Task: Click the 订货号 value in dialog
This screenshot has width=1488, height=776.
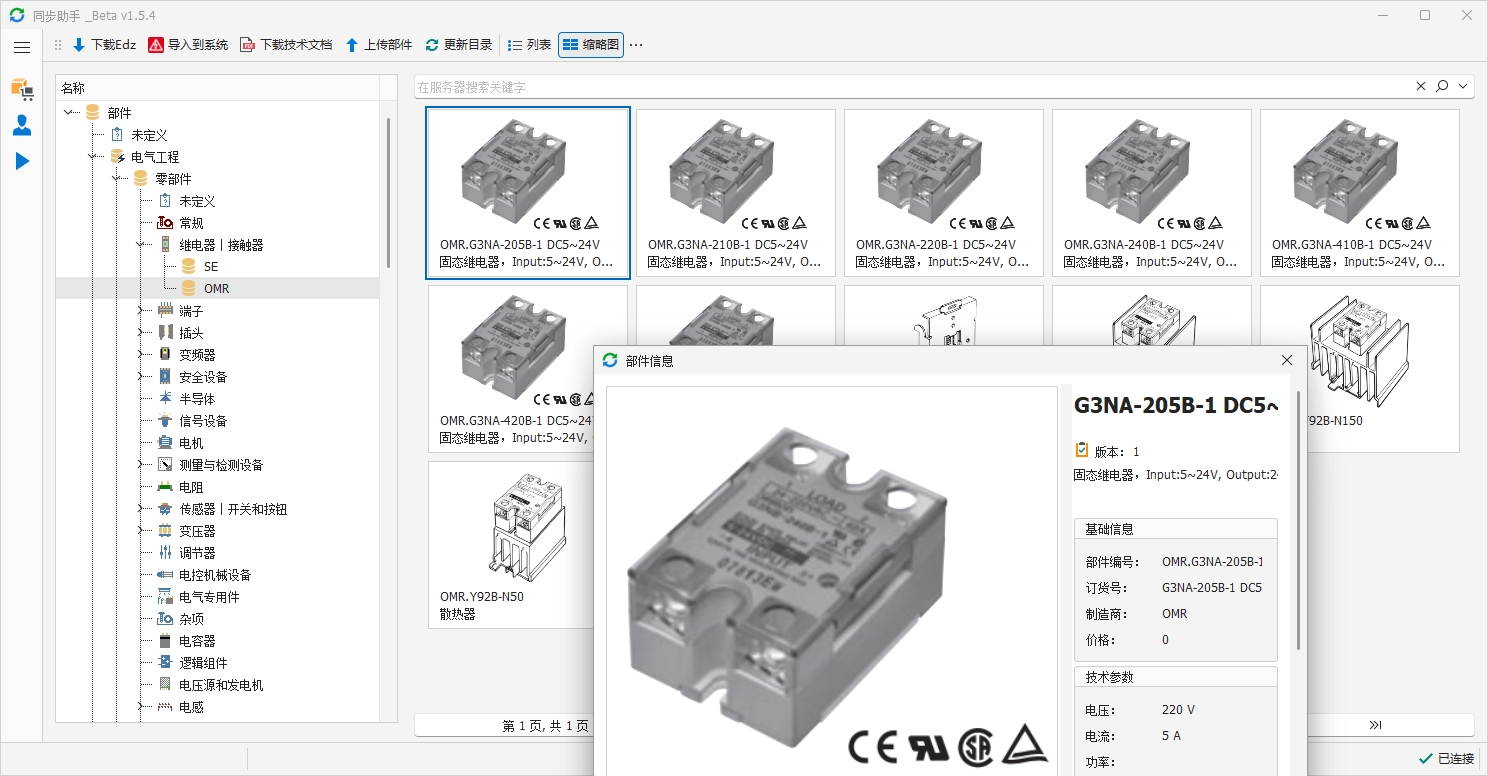Action: pos(1212,588)
